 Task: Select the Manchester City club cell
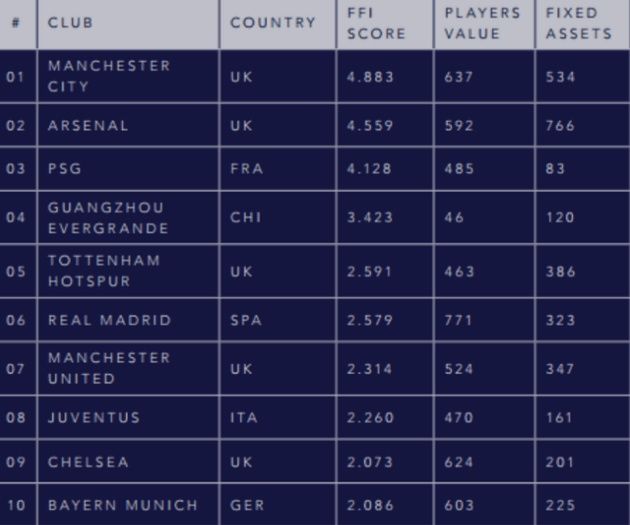tap(109, 76)
